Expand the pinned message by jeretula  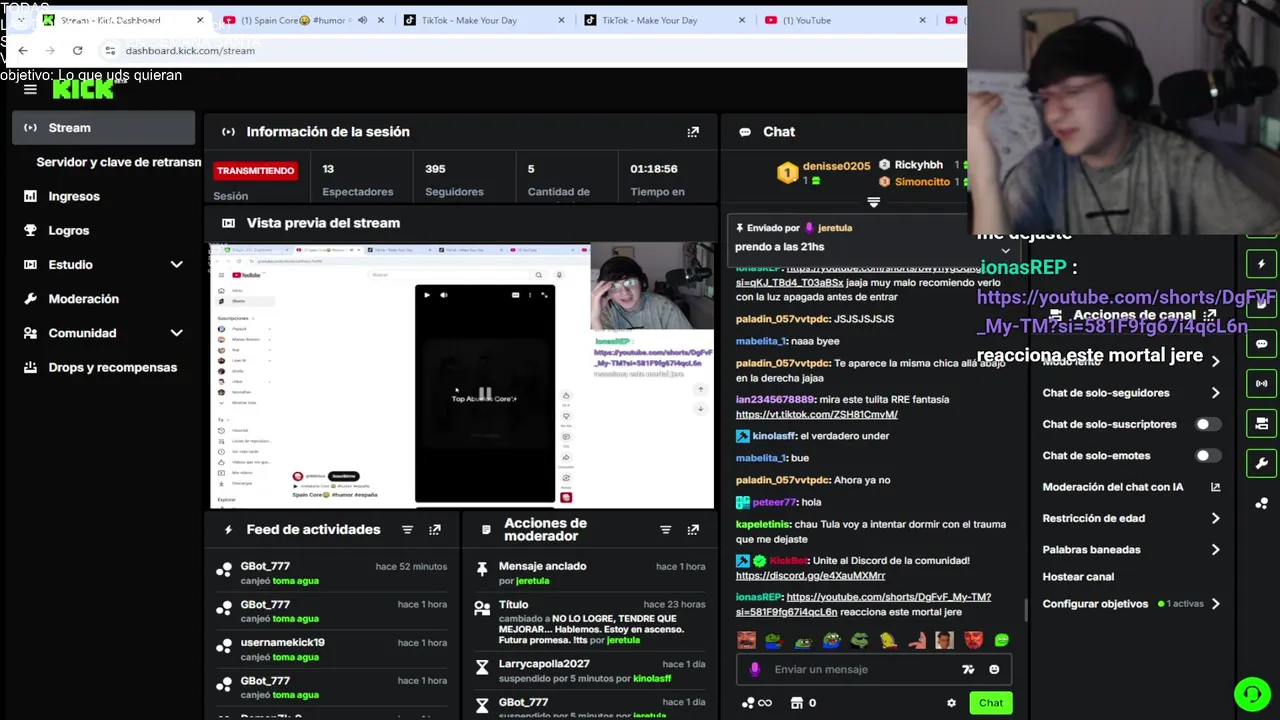tap(1005, 250)
